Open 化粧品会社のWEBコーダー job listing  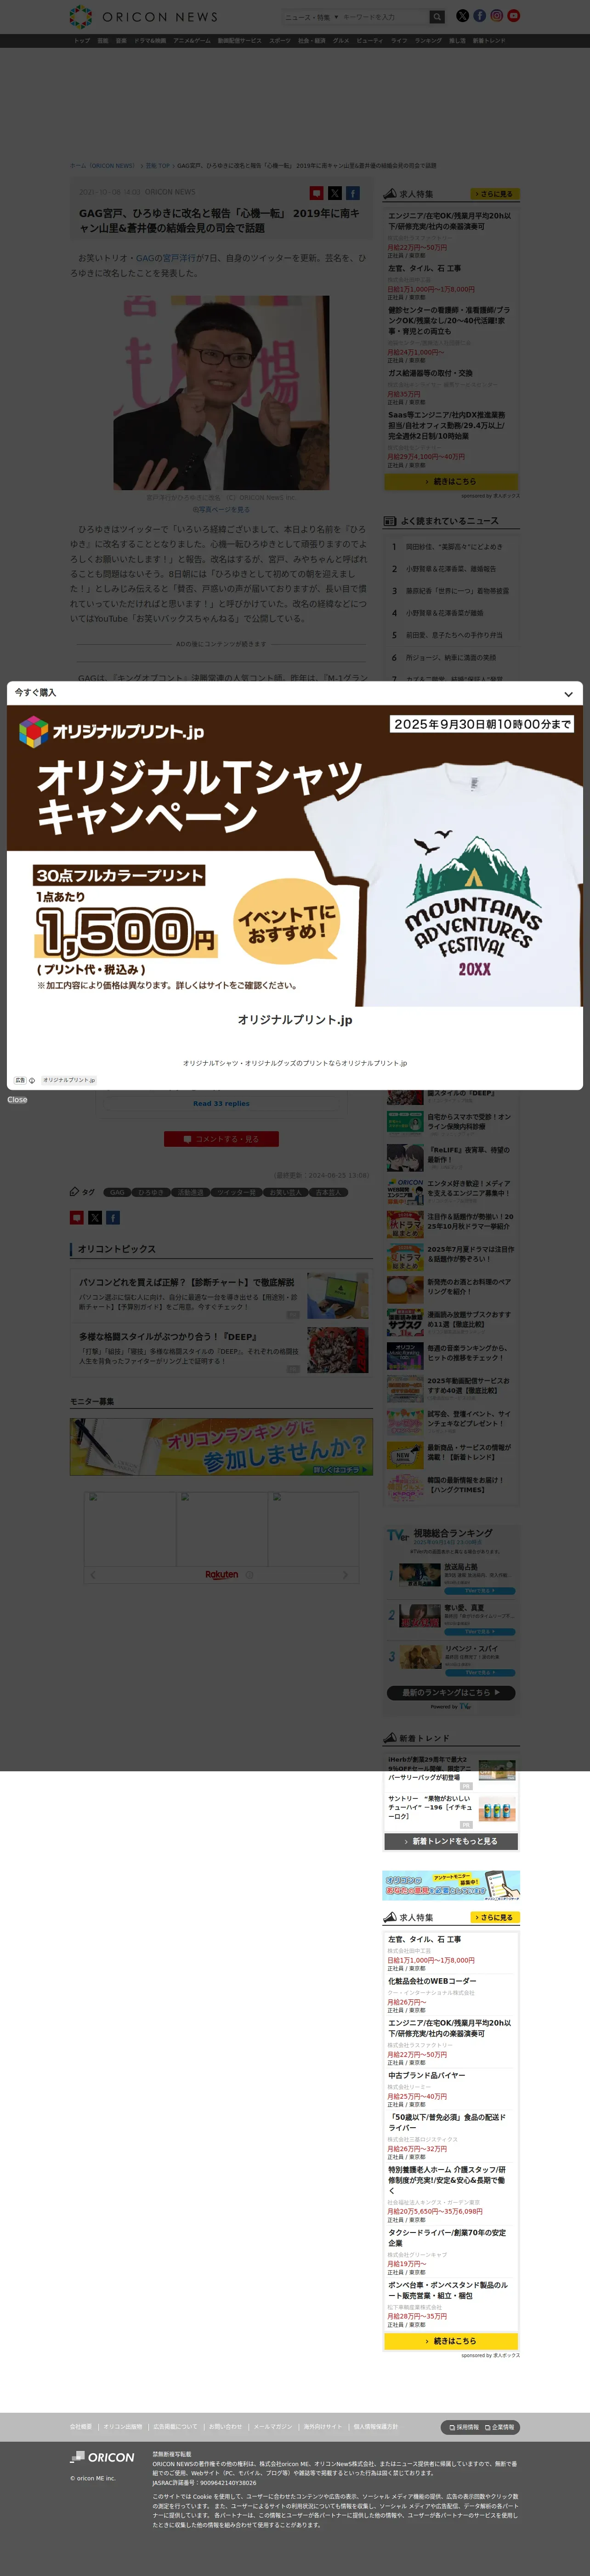click(432, 1981)
